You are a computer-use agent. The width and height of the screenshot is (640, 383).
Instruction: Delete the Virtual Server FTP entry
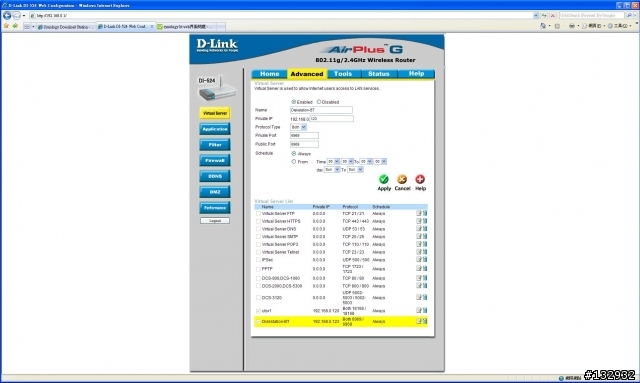point(424,213)
